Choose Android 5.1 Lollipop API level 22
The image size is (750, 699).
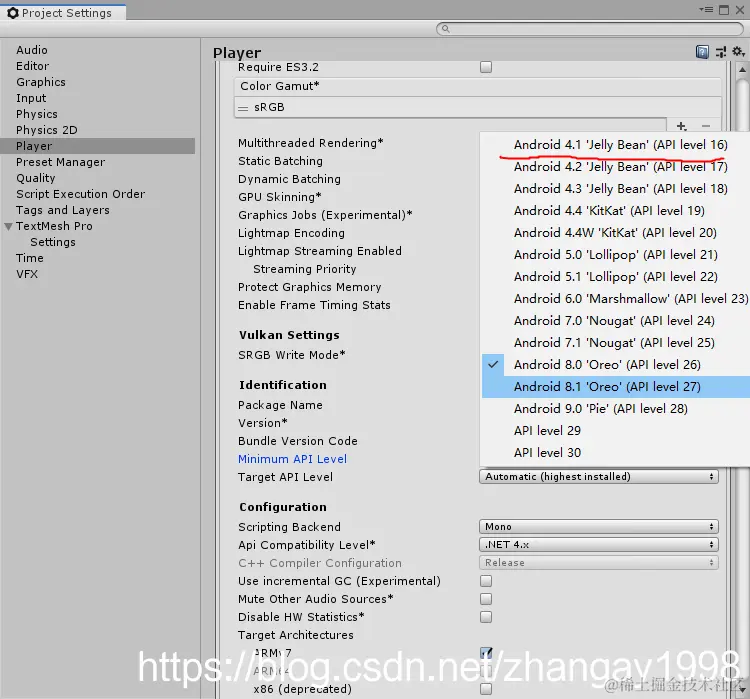616,277
